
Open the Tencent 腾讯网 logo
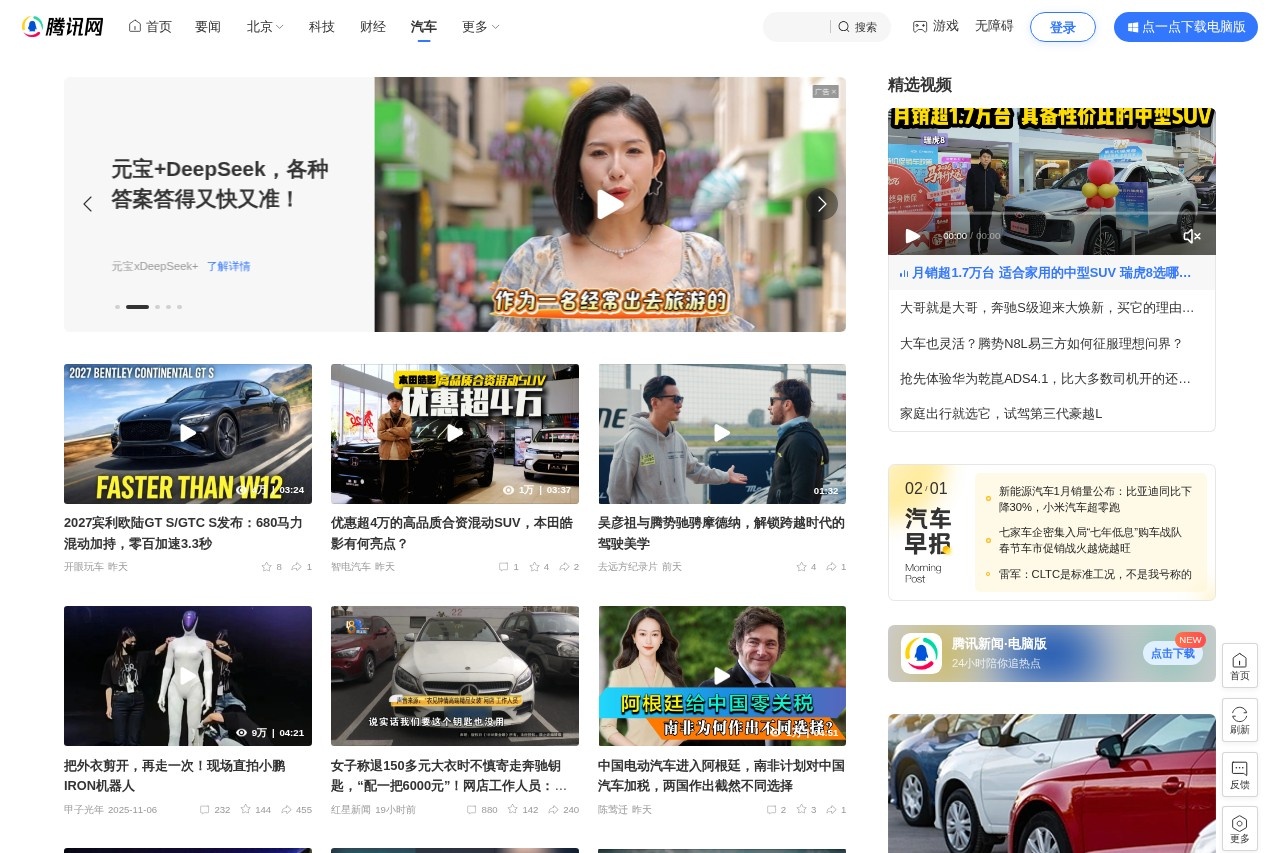click(x=63, y=27)
